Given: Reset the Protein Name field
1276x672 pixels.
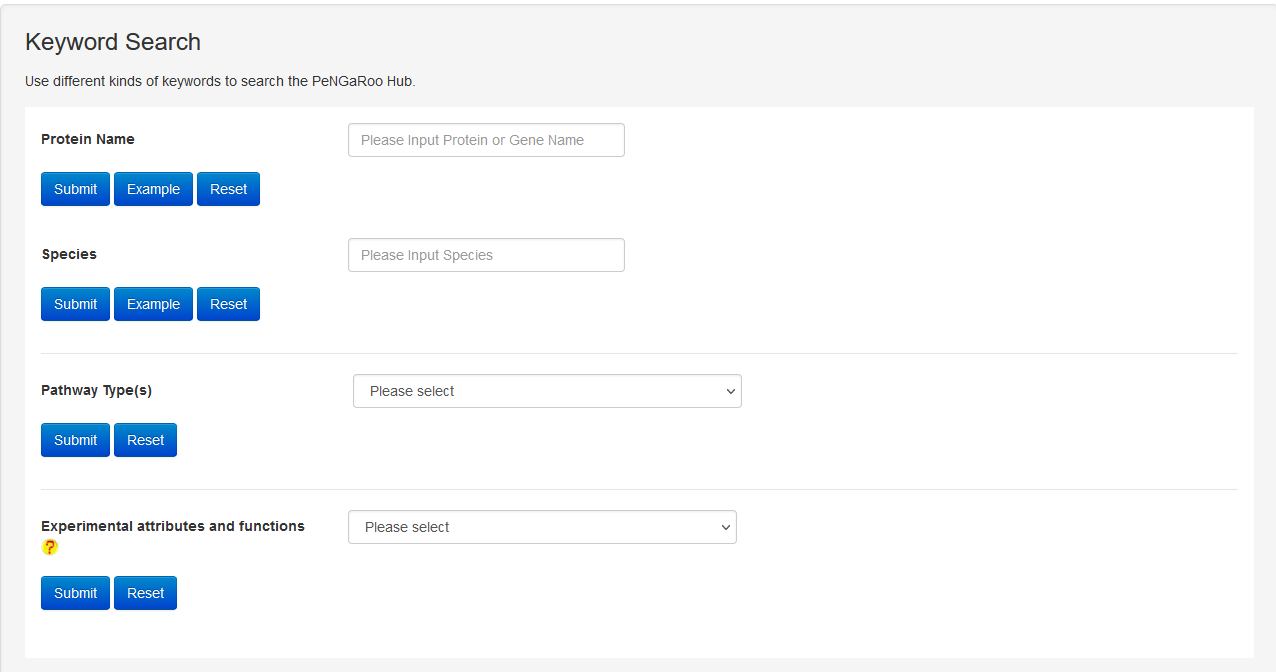Looking at the screenshot, I should pyautogui.click(x=228, y=189).
